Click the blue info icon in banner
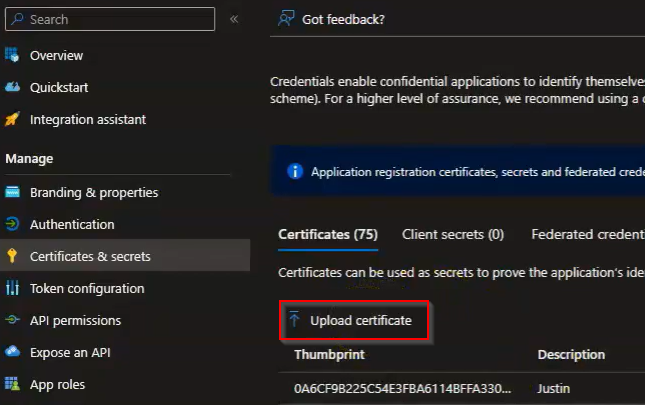The width and height of the screenshot is (645, 405). [x=295, y=171]
